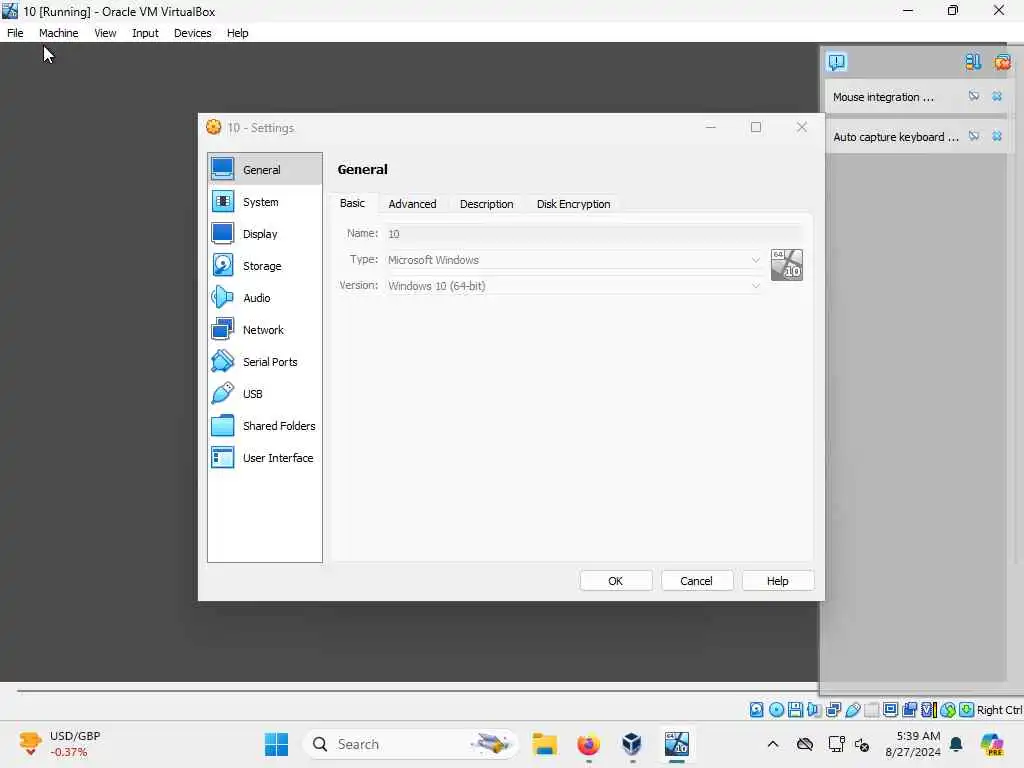Screen dimensions: 1024x768
Task: Open the USD/GBP widget on taskbar
Action: coord(60,744)
